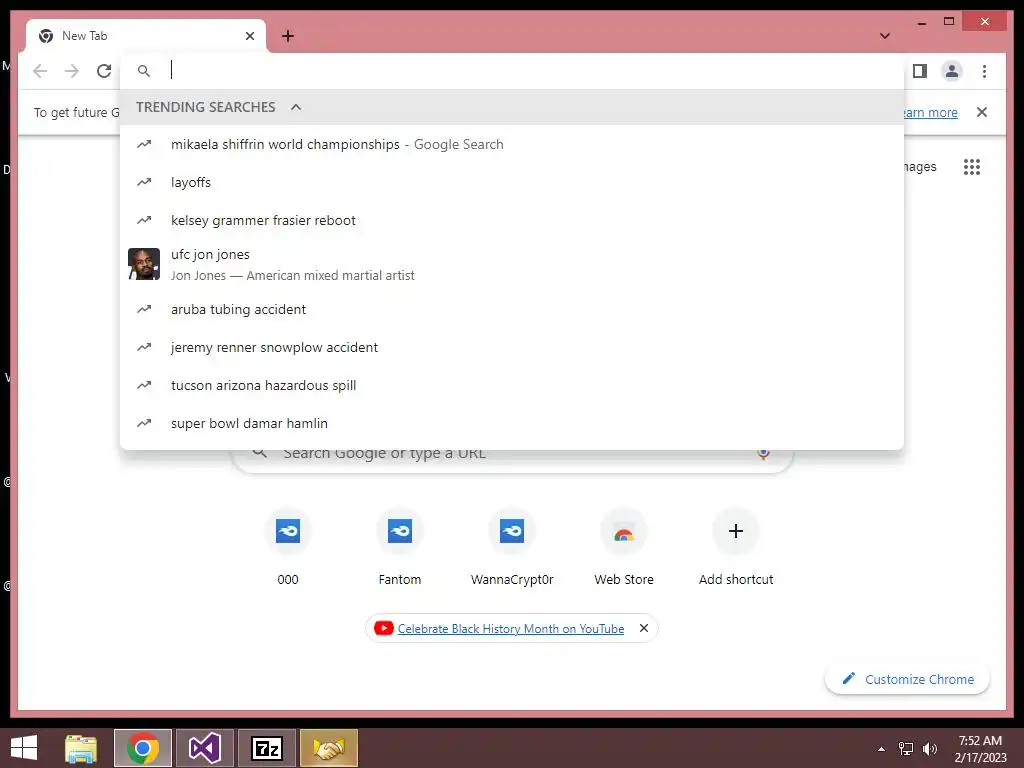
Task: Open the Windows Start button
Action: tap(24, 748)
